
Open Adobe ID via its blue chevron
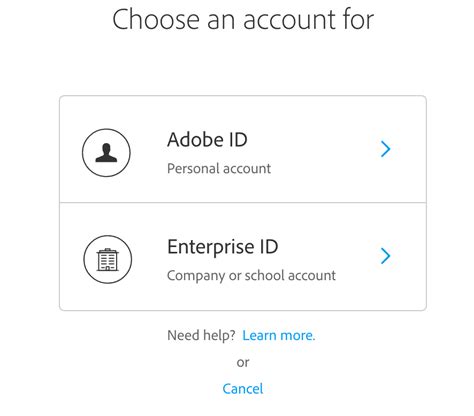(x=385, y=149)
